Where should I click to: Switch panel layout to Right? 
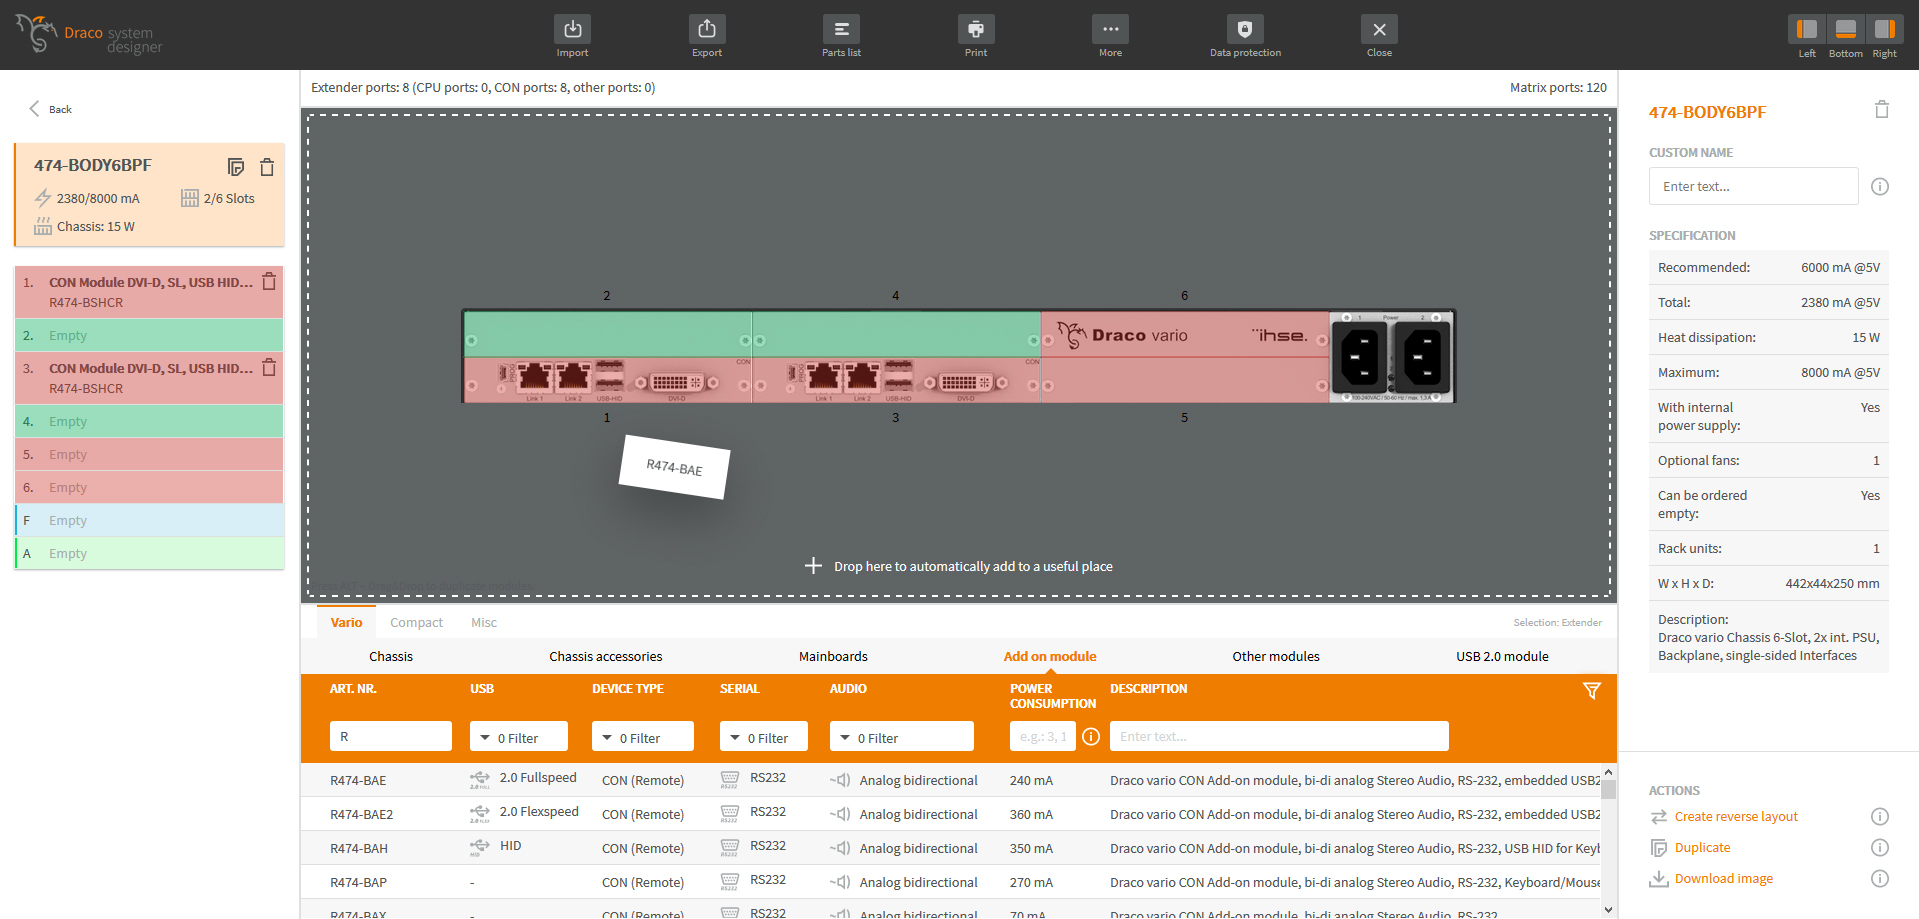coord(1884,30)
